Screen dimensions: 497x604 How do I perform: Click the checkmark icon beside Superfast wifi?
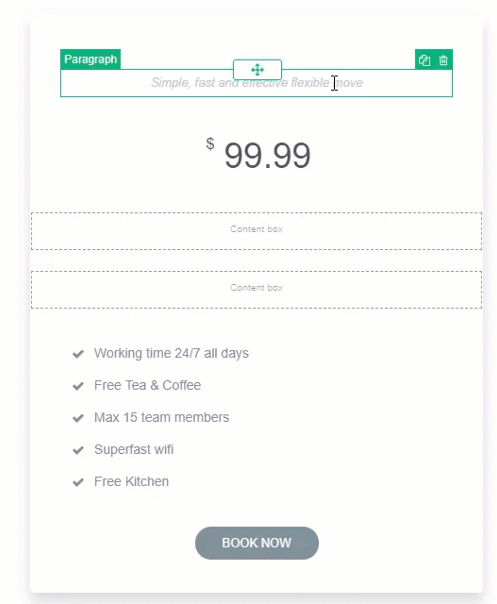78,450
